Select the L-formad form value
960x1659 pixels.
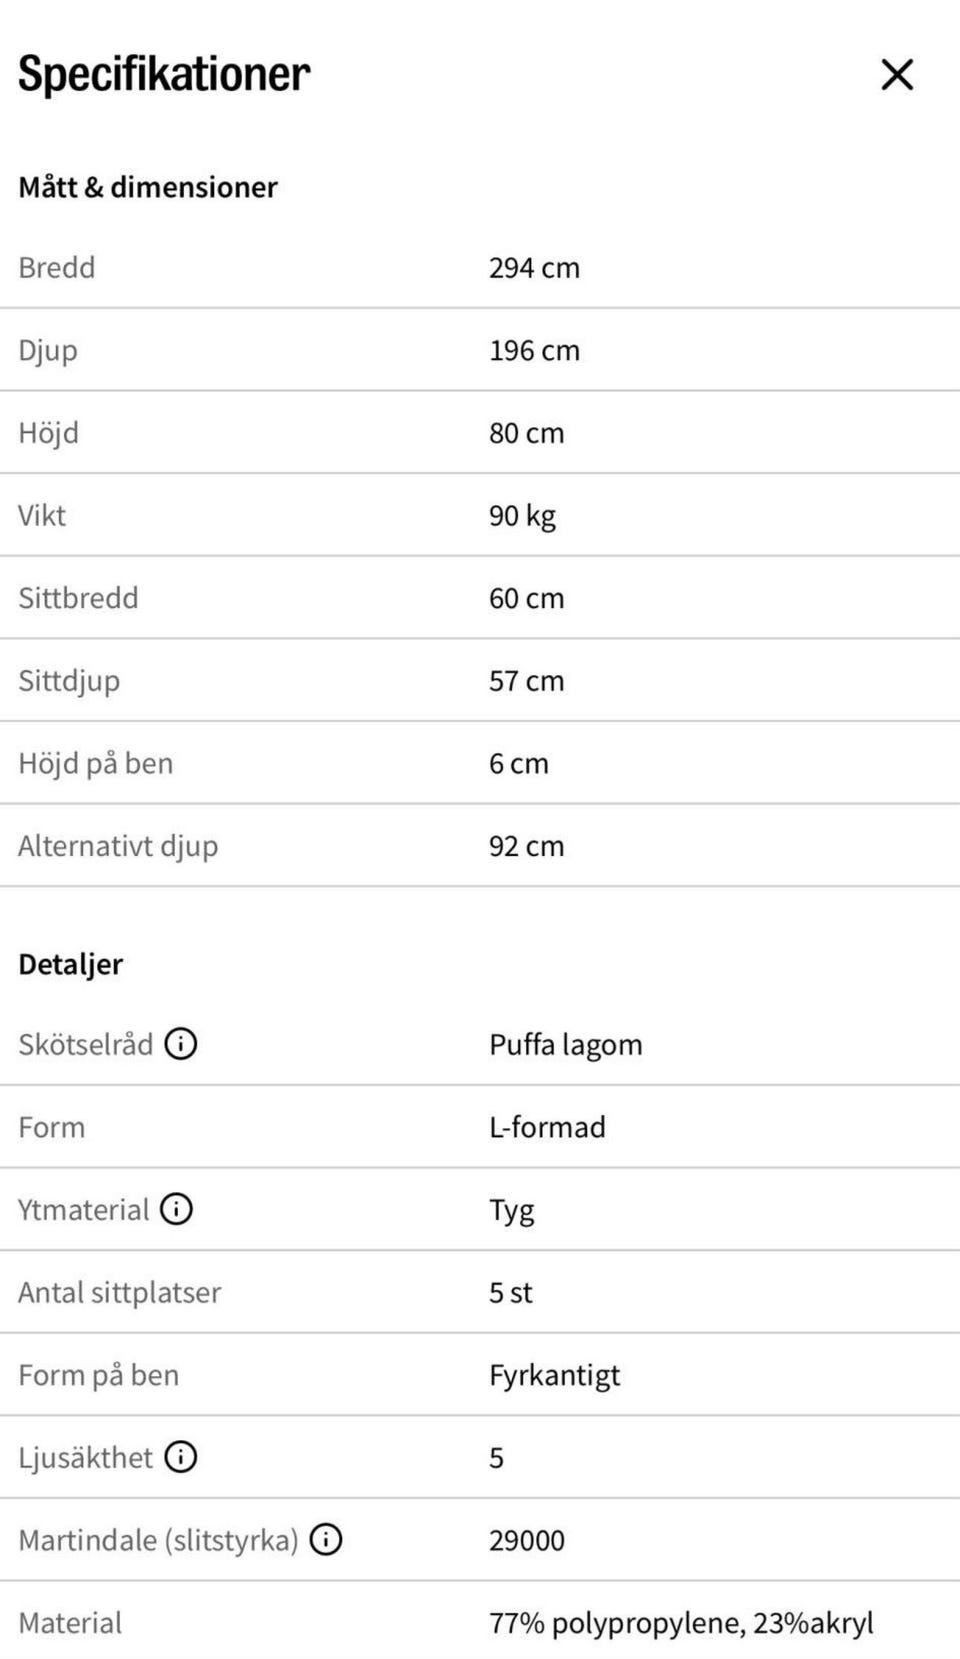[x=547, y=1127]
